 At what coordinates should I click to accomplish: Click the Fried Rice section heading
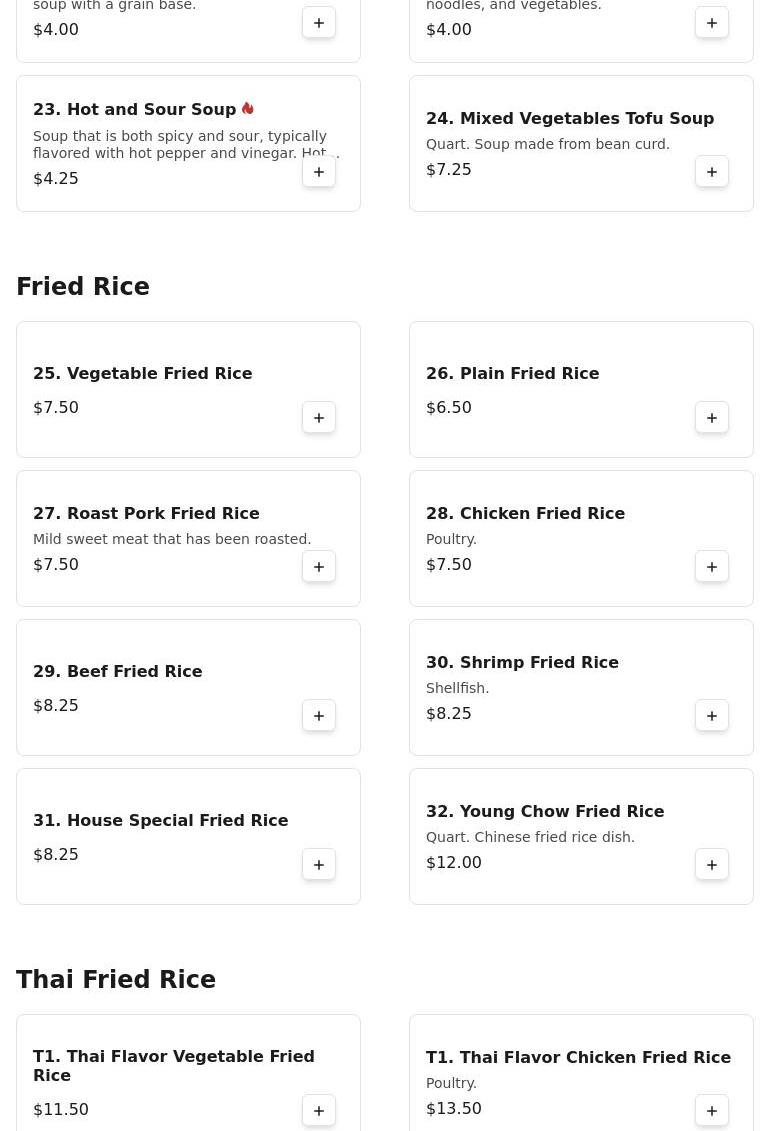[x=83, y=287]
